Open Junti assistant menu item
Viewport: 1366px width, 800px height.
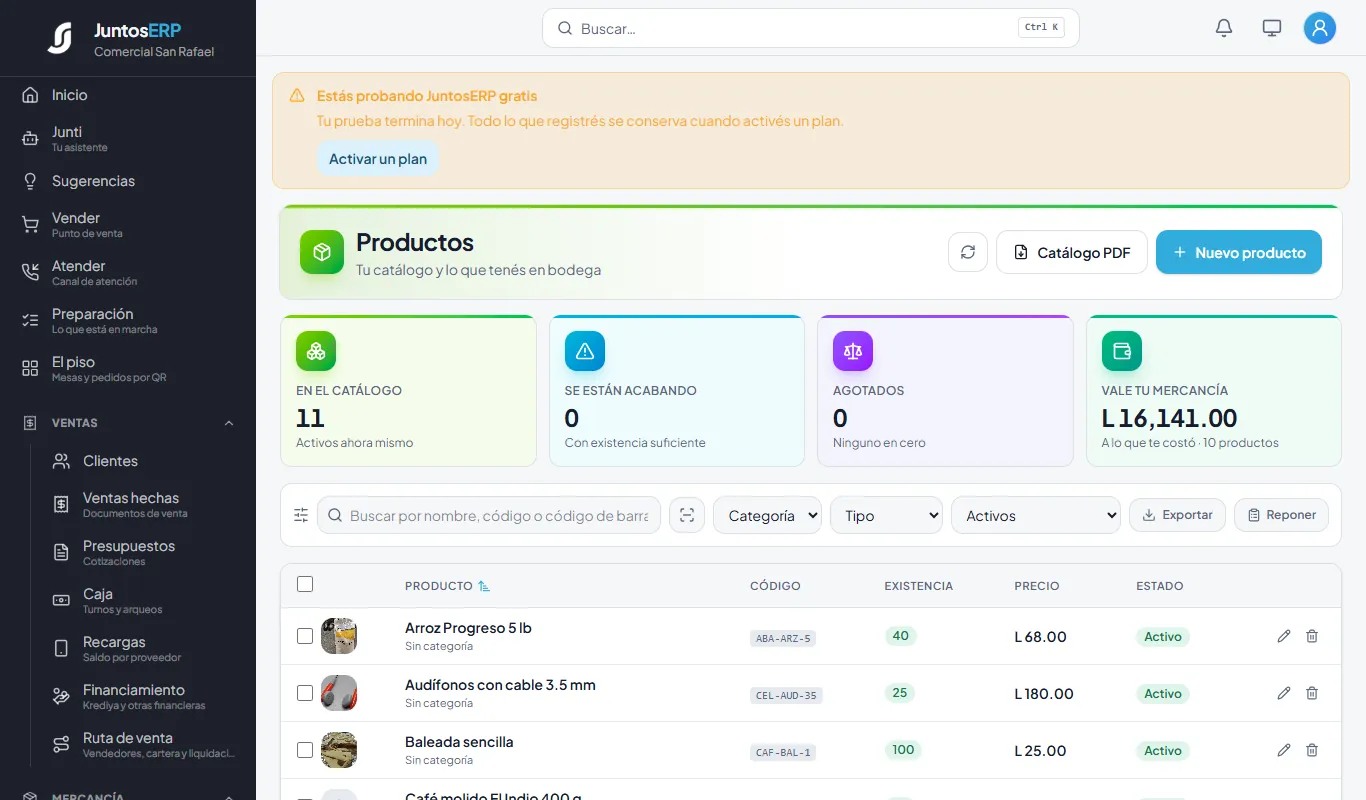(128, 138)
